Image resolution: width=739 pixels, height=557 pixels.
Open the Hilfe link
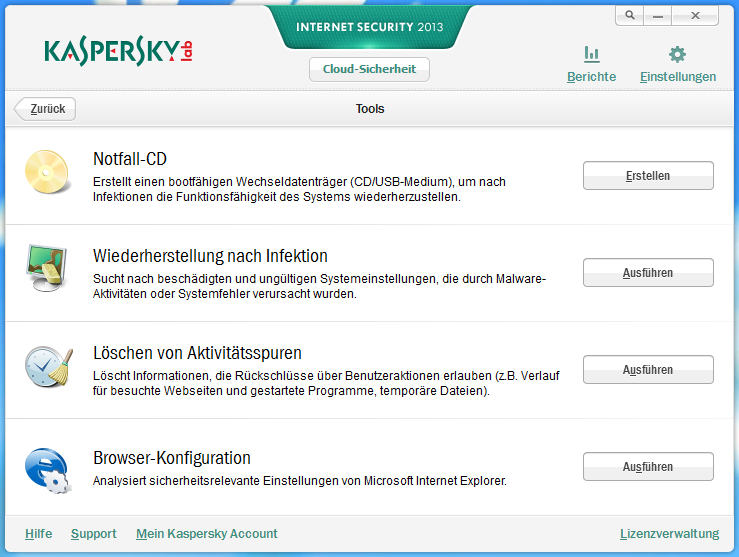[39, 534]
